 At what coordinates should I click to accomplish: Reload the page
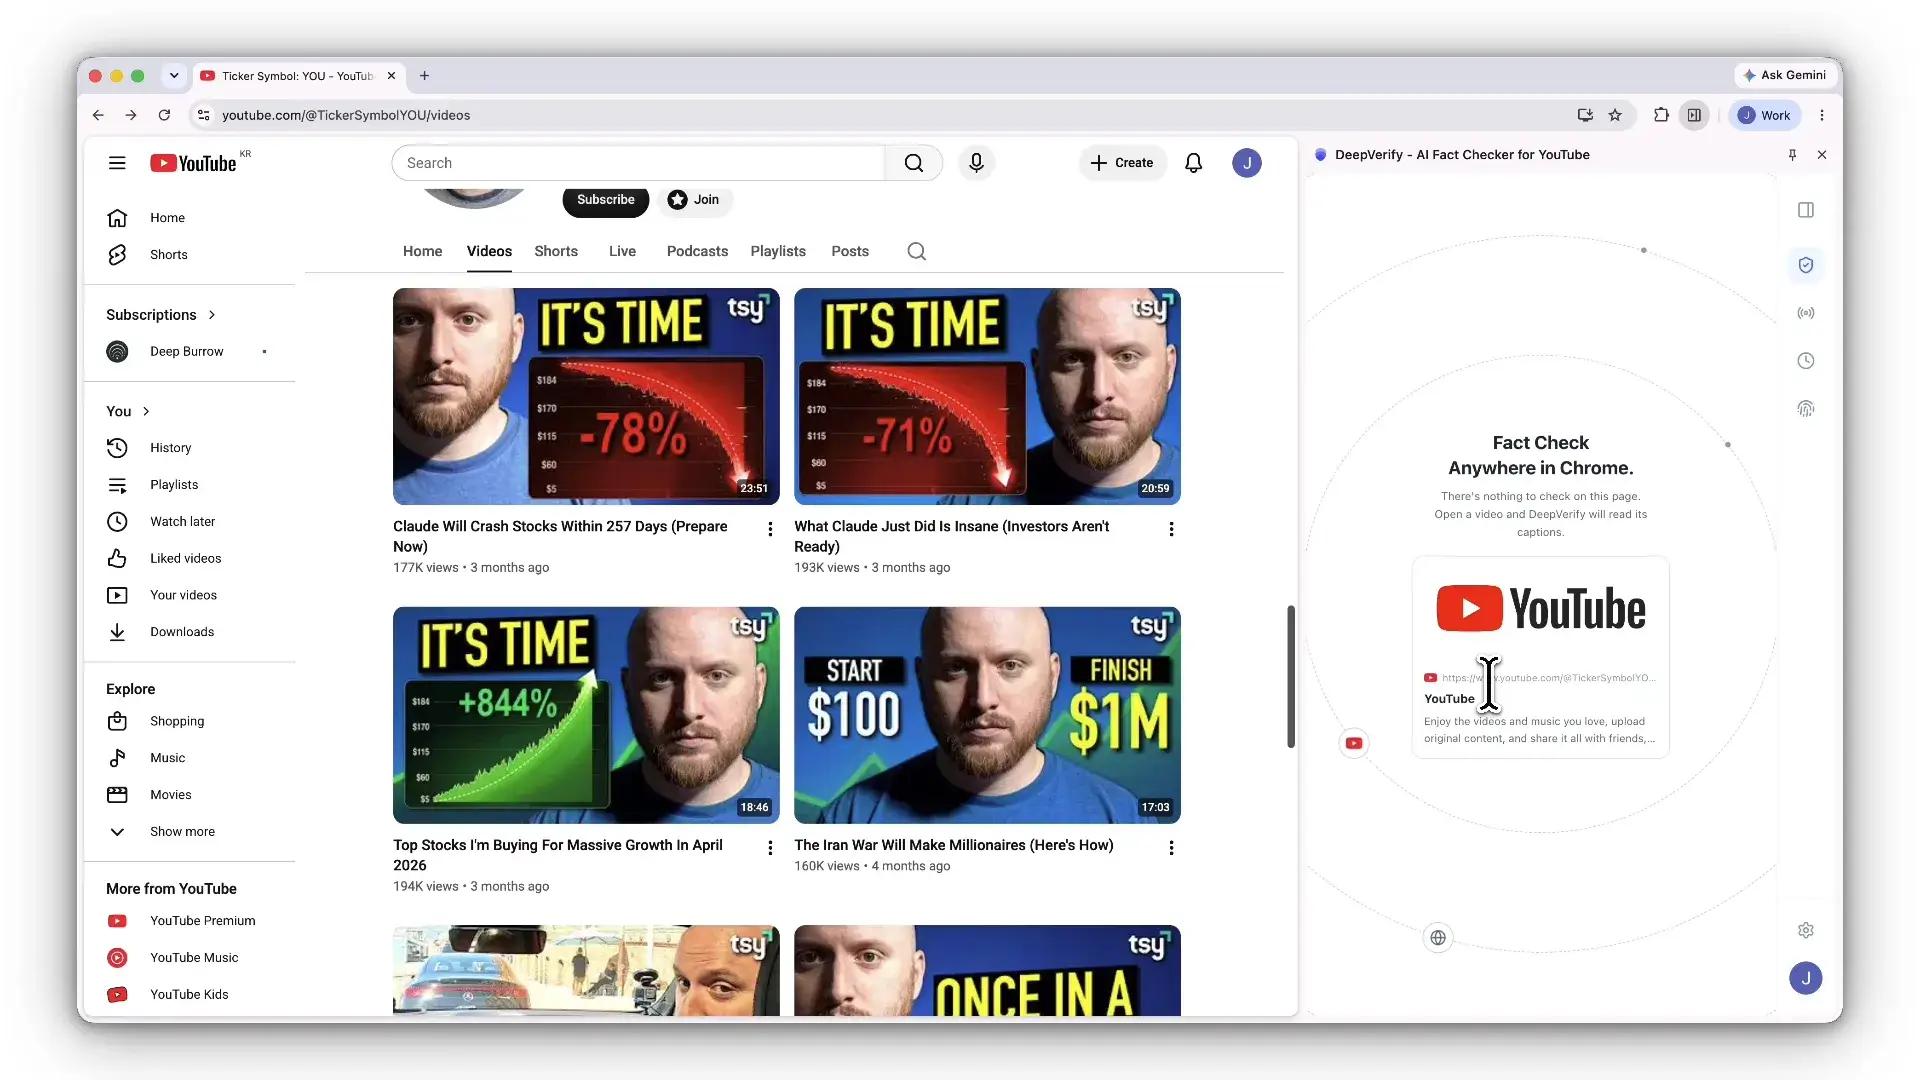tap(164, 115)
